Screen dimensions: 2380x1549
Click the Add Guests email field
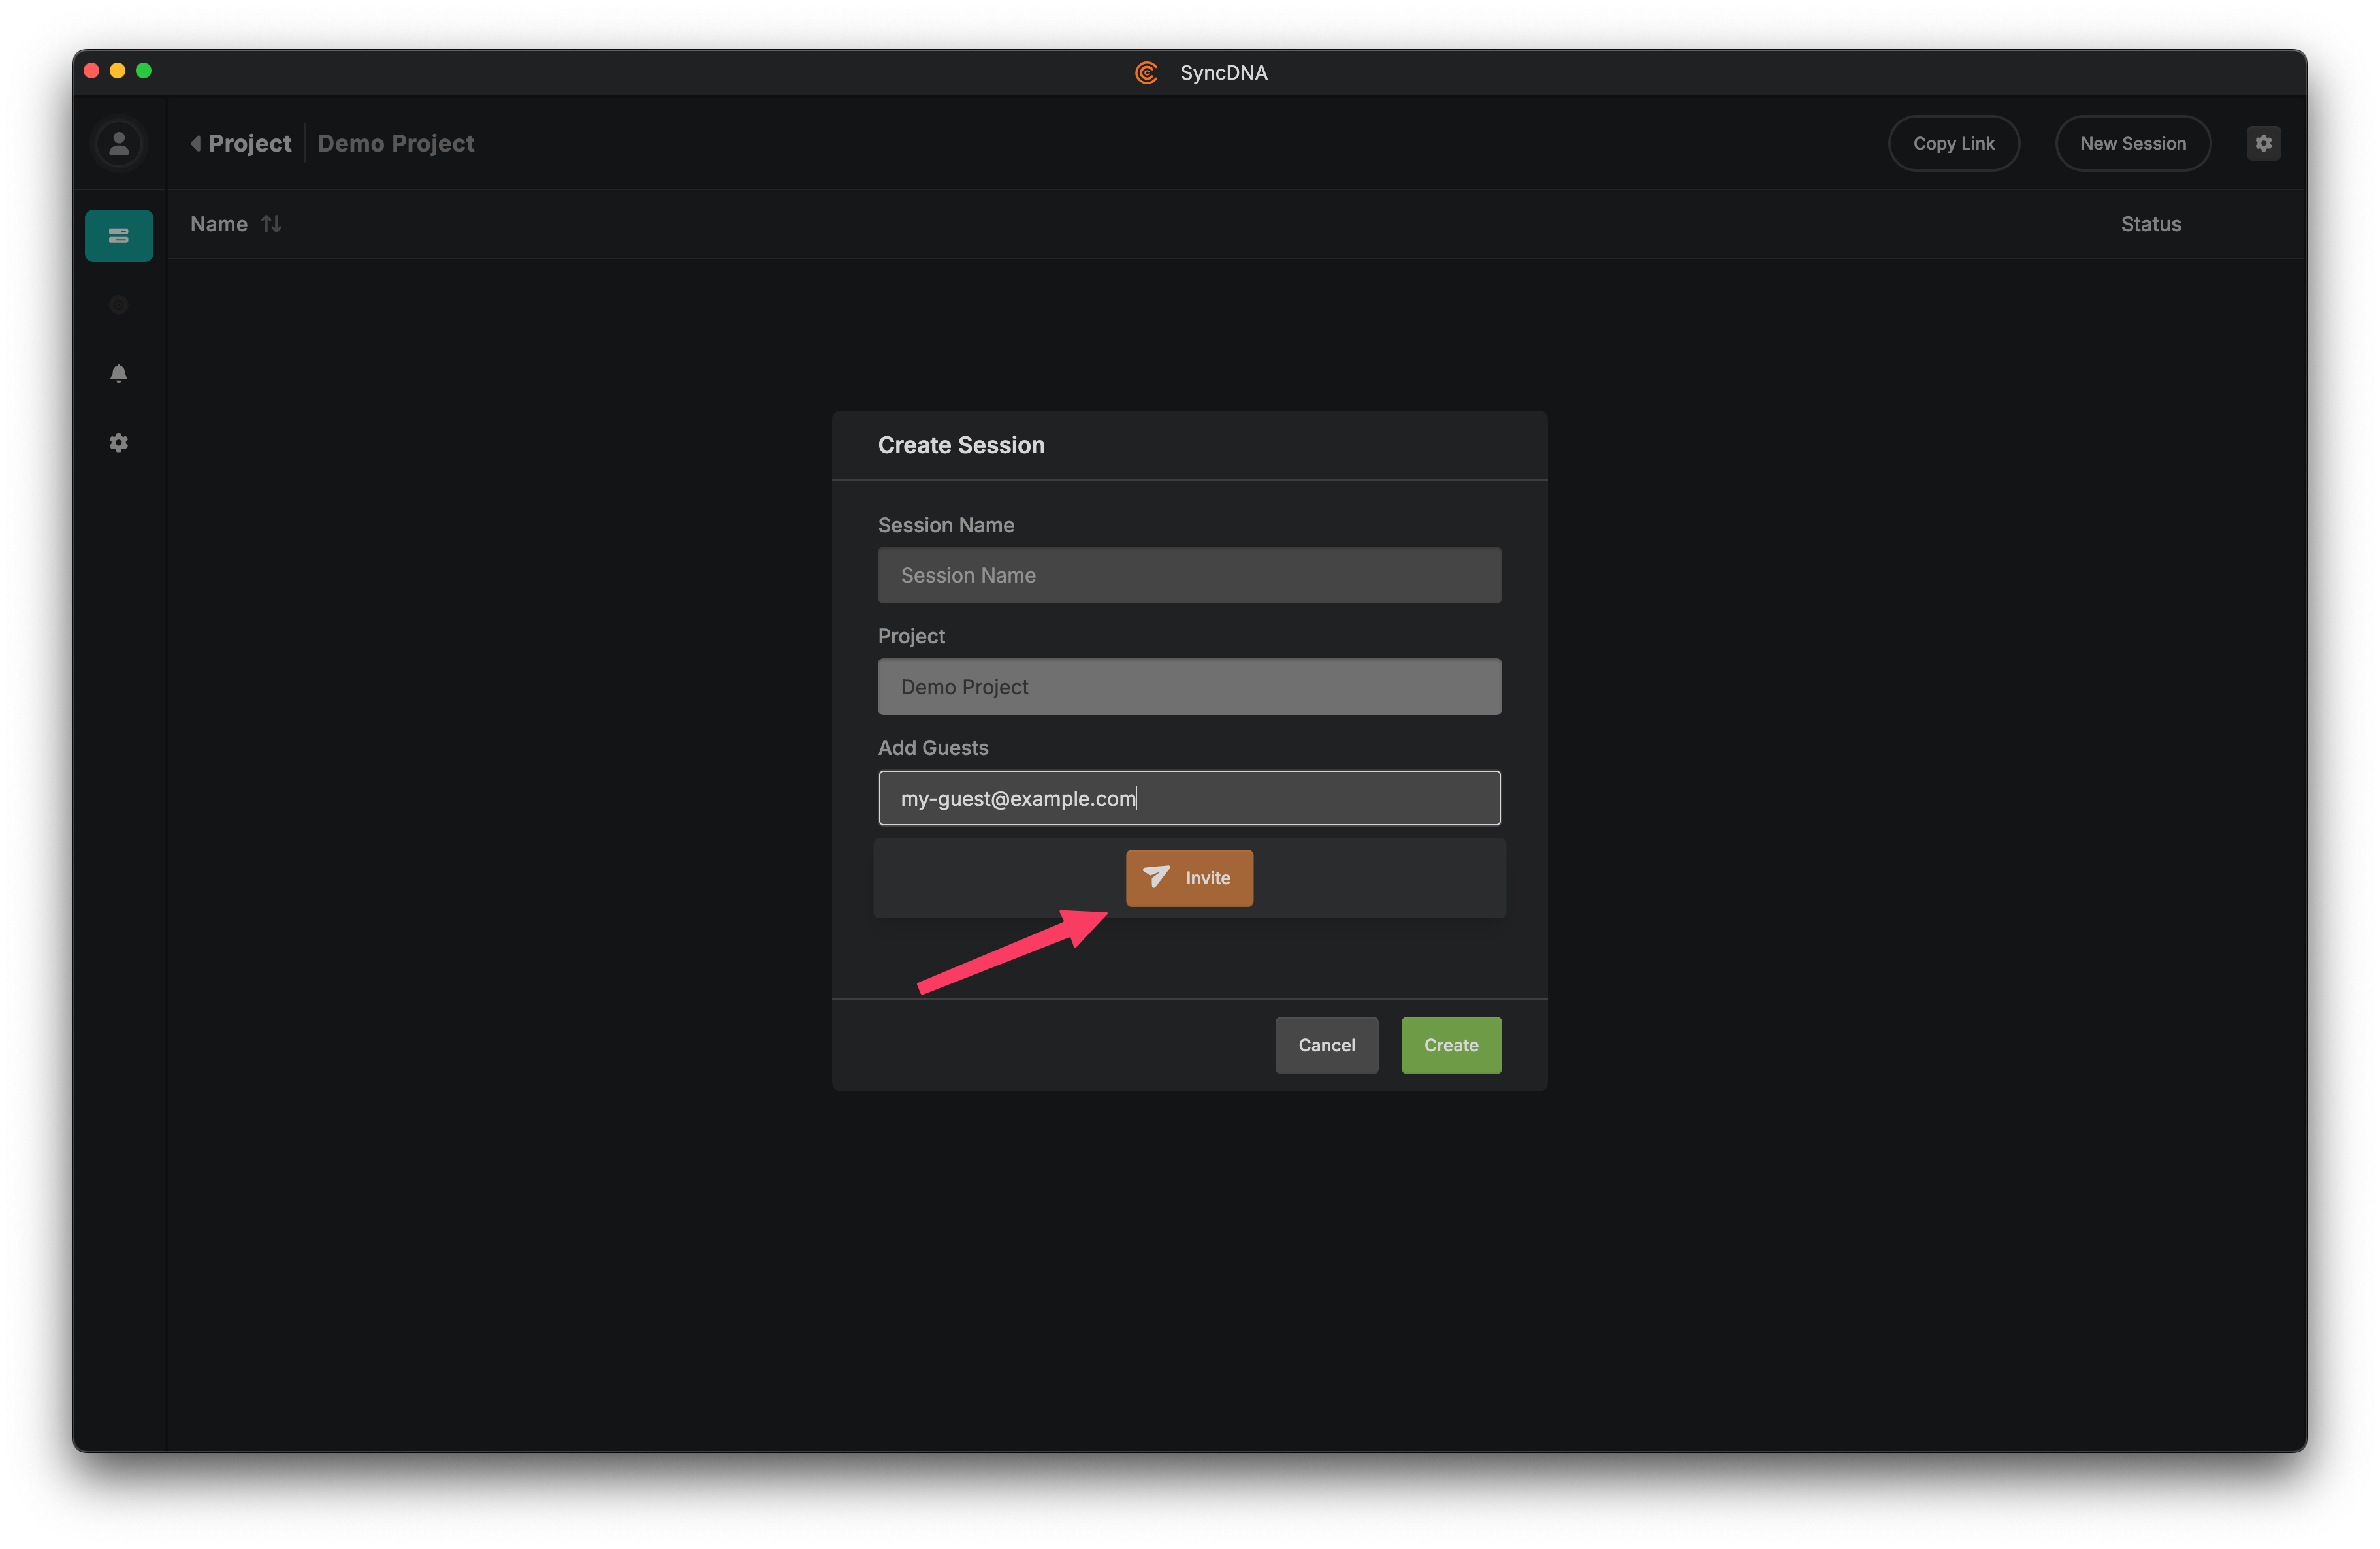click(x=1189, y=798)
